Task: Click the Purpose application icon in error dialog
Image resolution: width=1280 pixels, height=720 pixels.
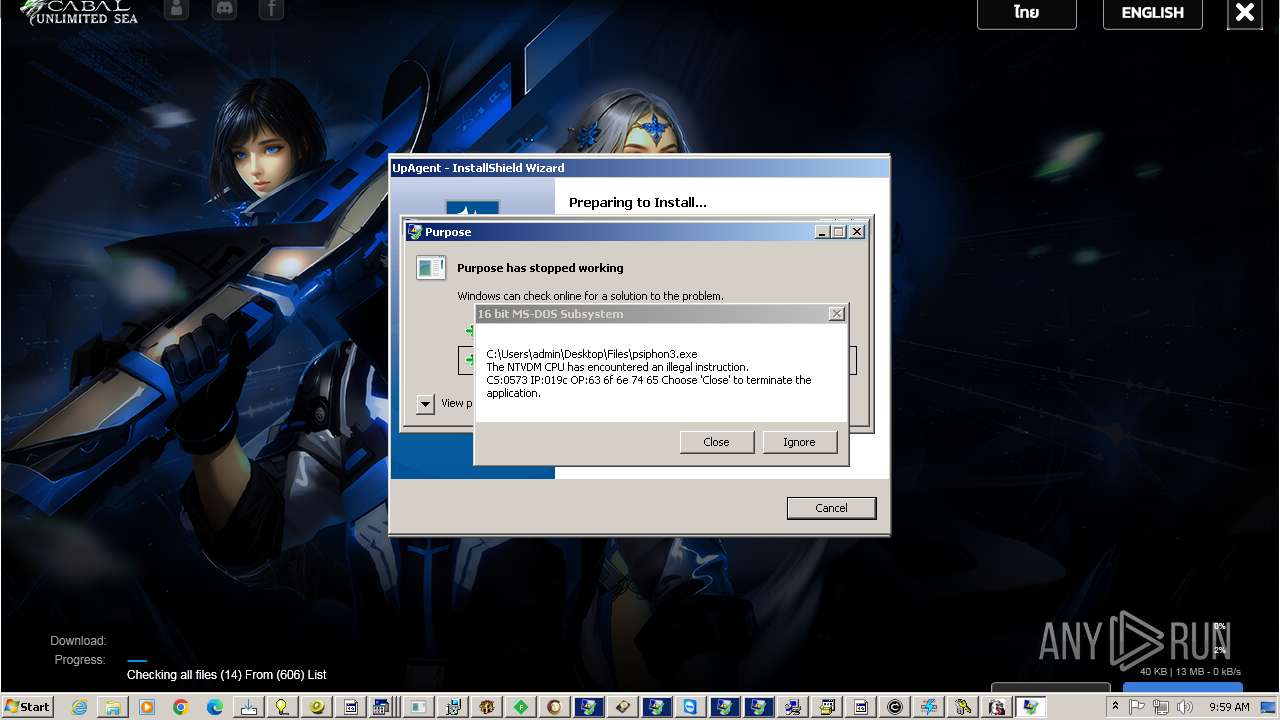Action: click(x=431, y=267)
